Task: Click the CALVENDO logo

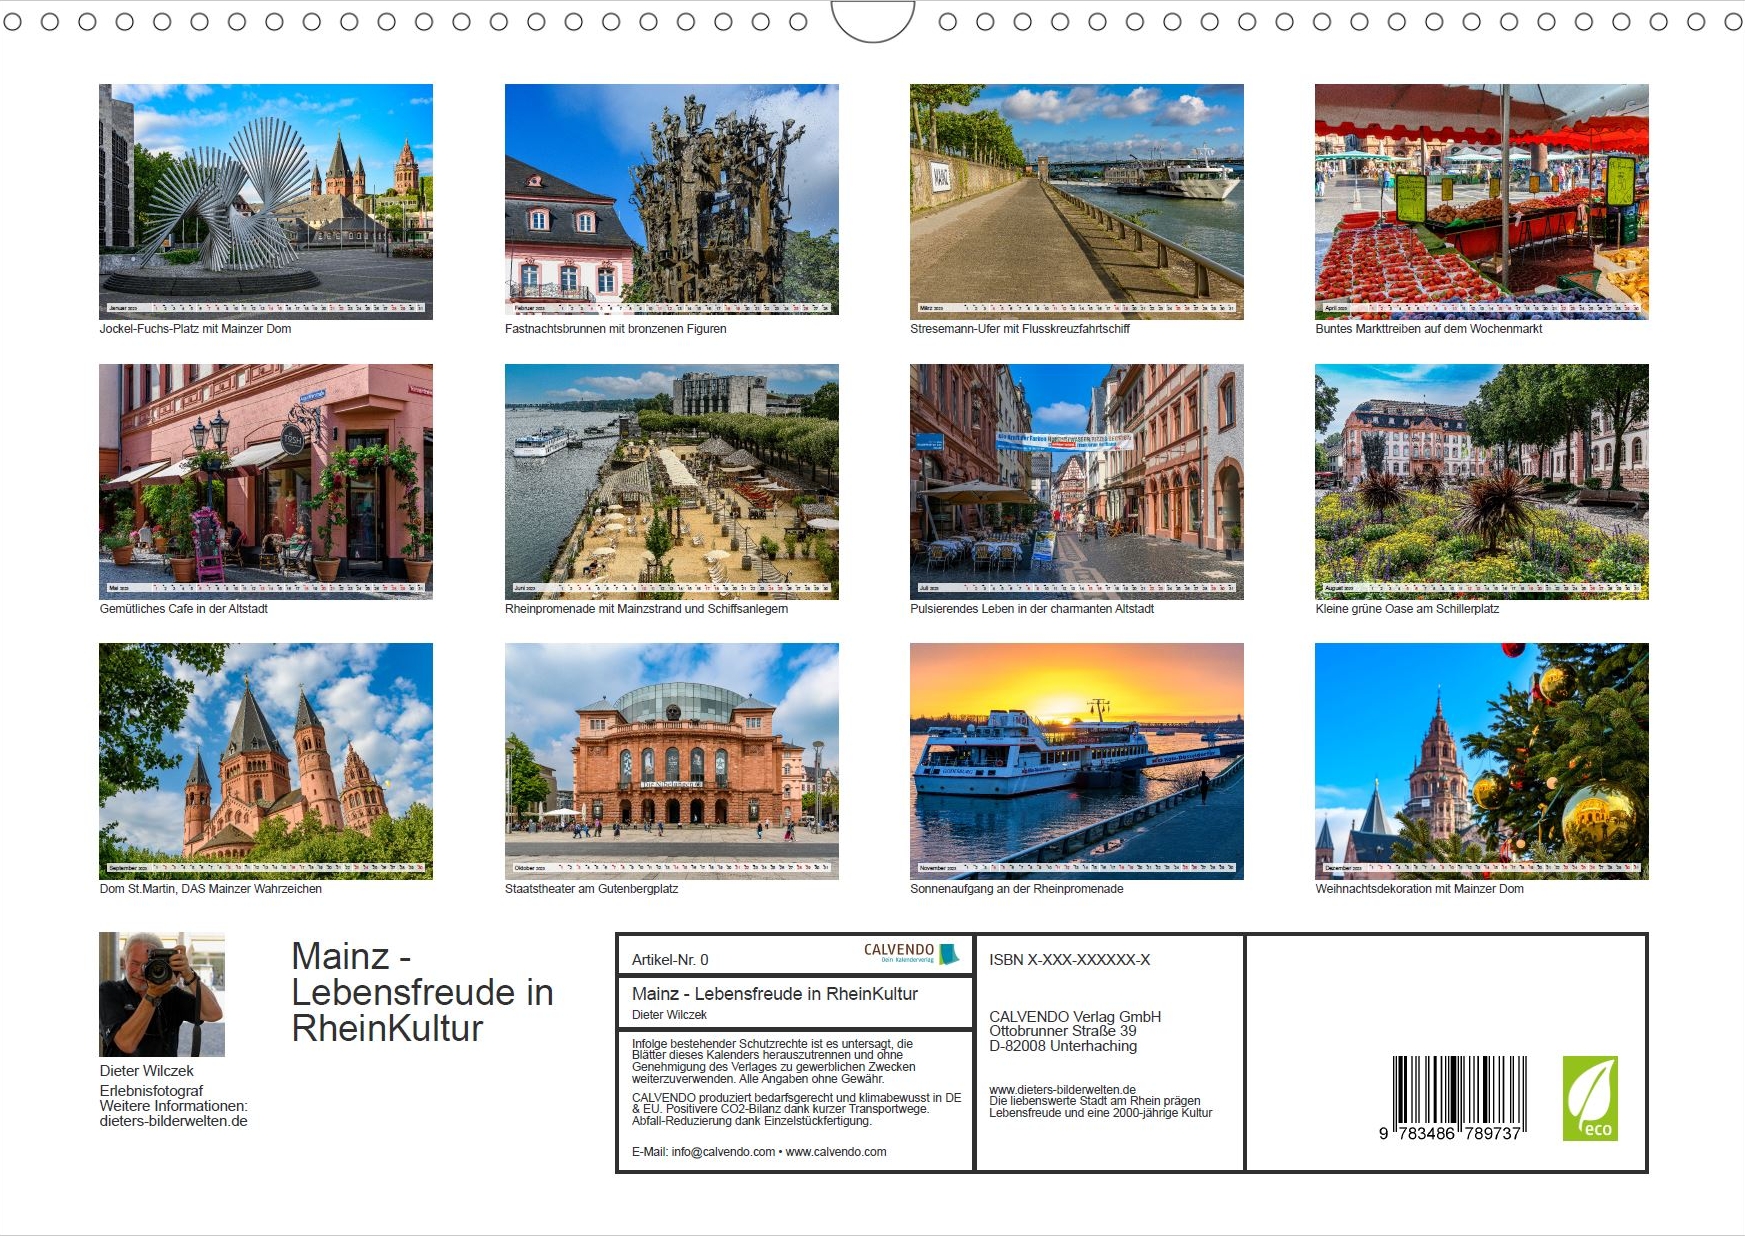Action: click(x=910, y=953)
